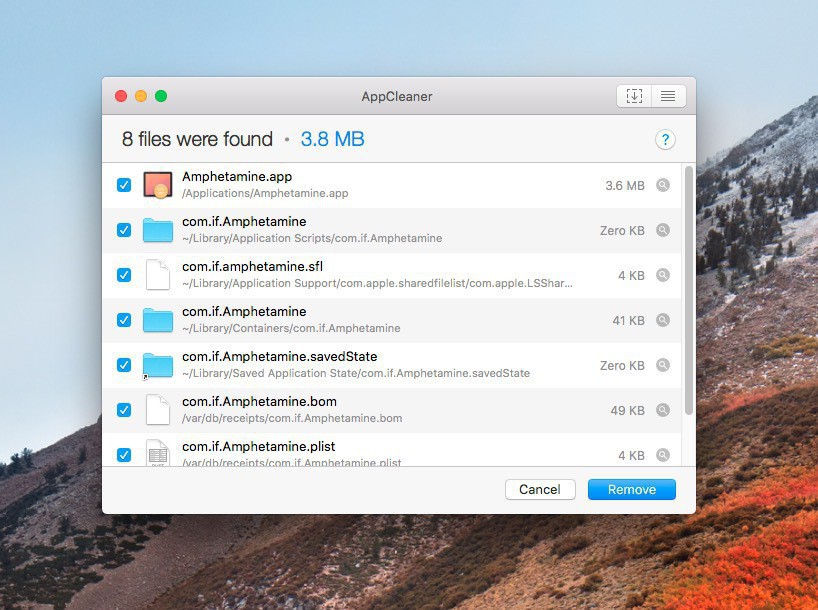Open the help question mark button
818x610 pixels.
(x=665, y=139)
